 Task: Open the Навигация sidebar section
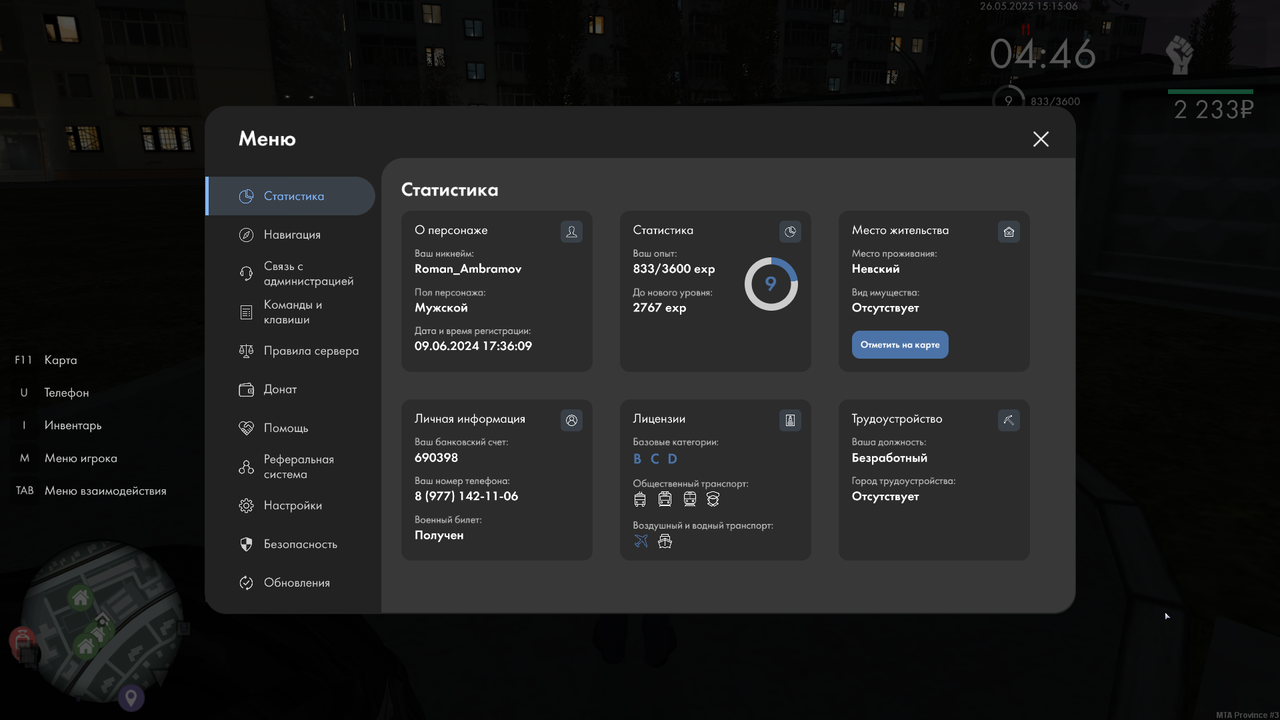[x=290, y=234]
